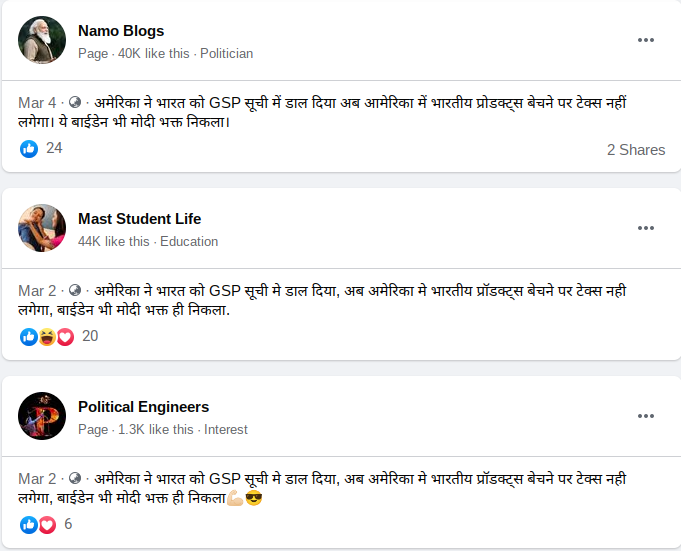View the 2 Shares on Namo Blogs post
681x551 pixels.
(x=635, y=150)
